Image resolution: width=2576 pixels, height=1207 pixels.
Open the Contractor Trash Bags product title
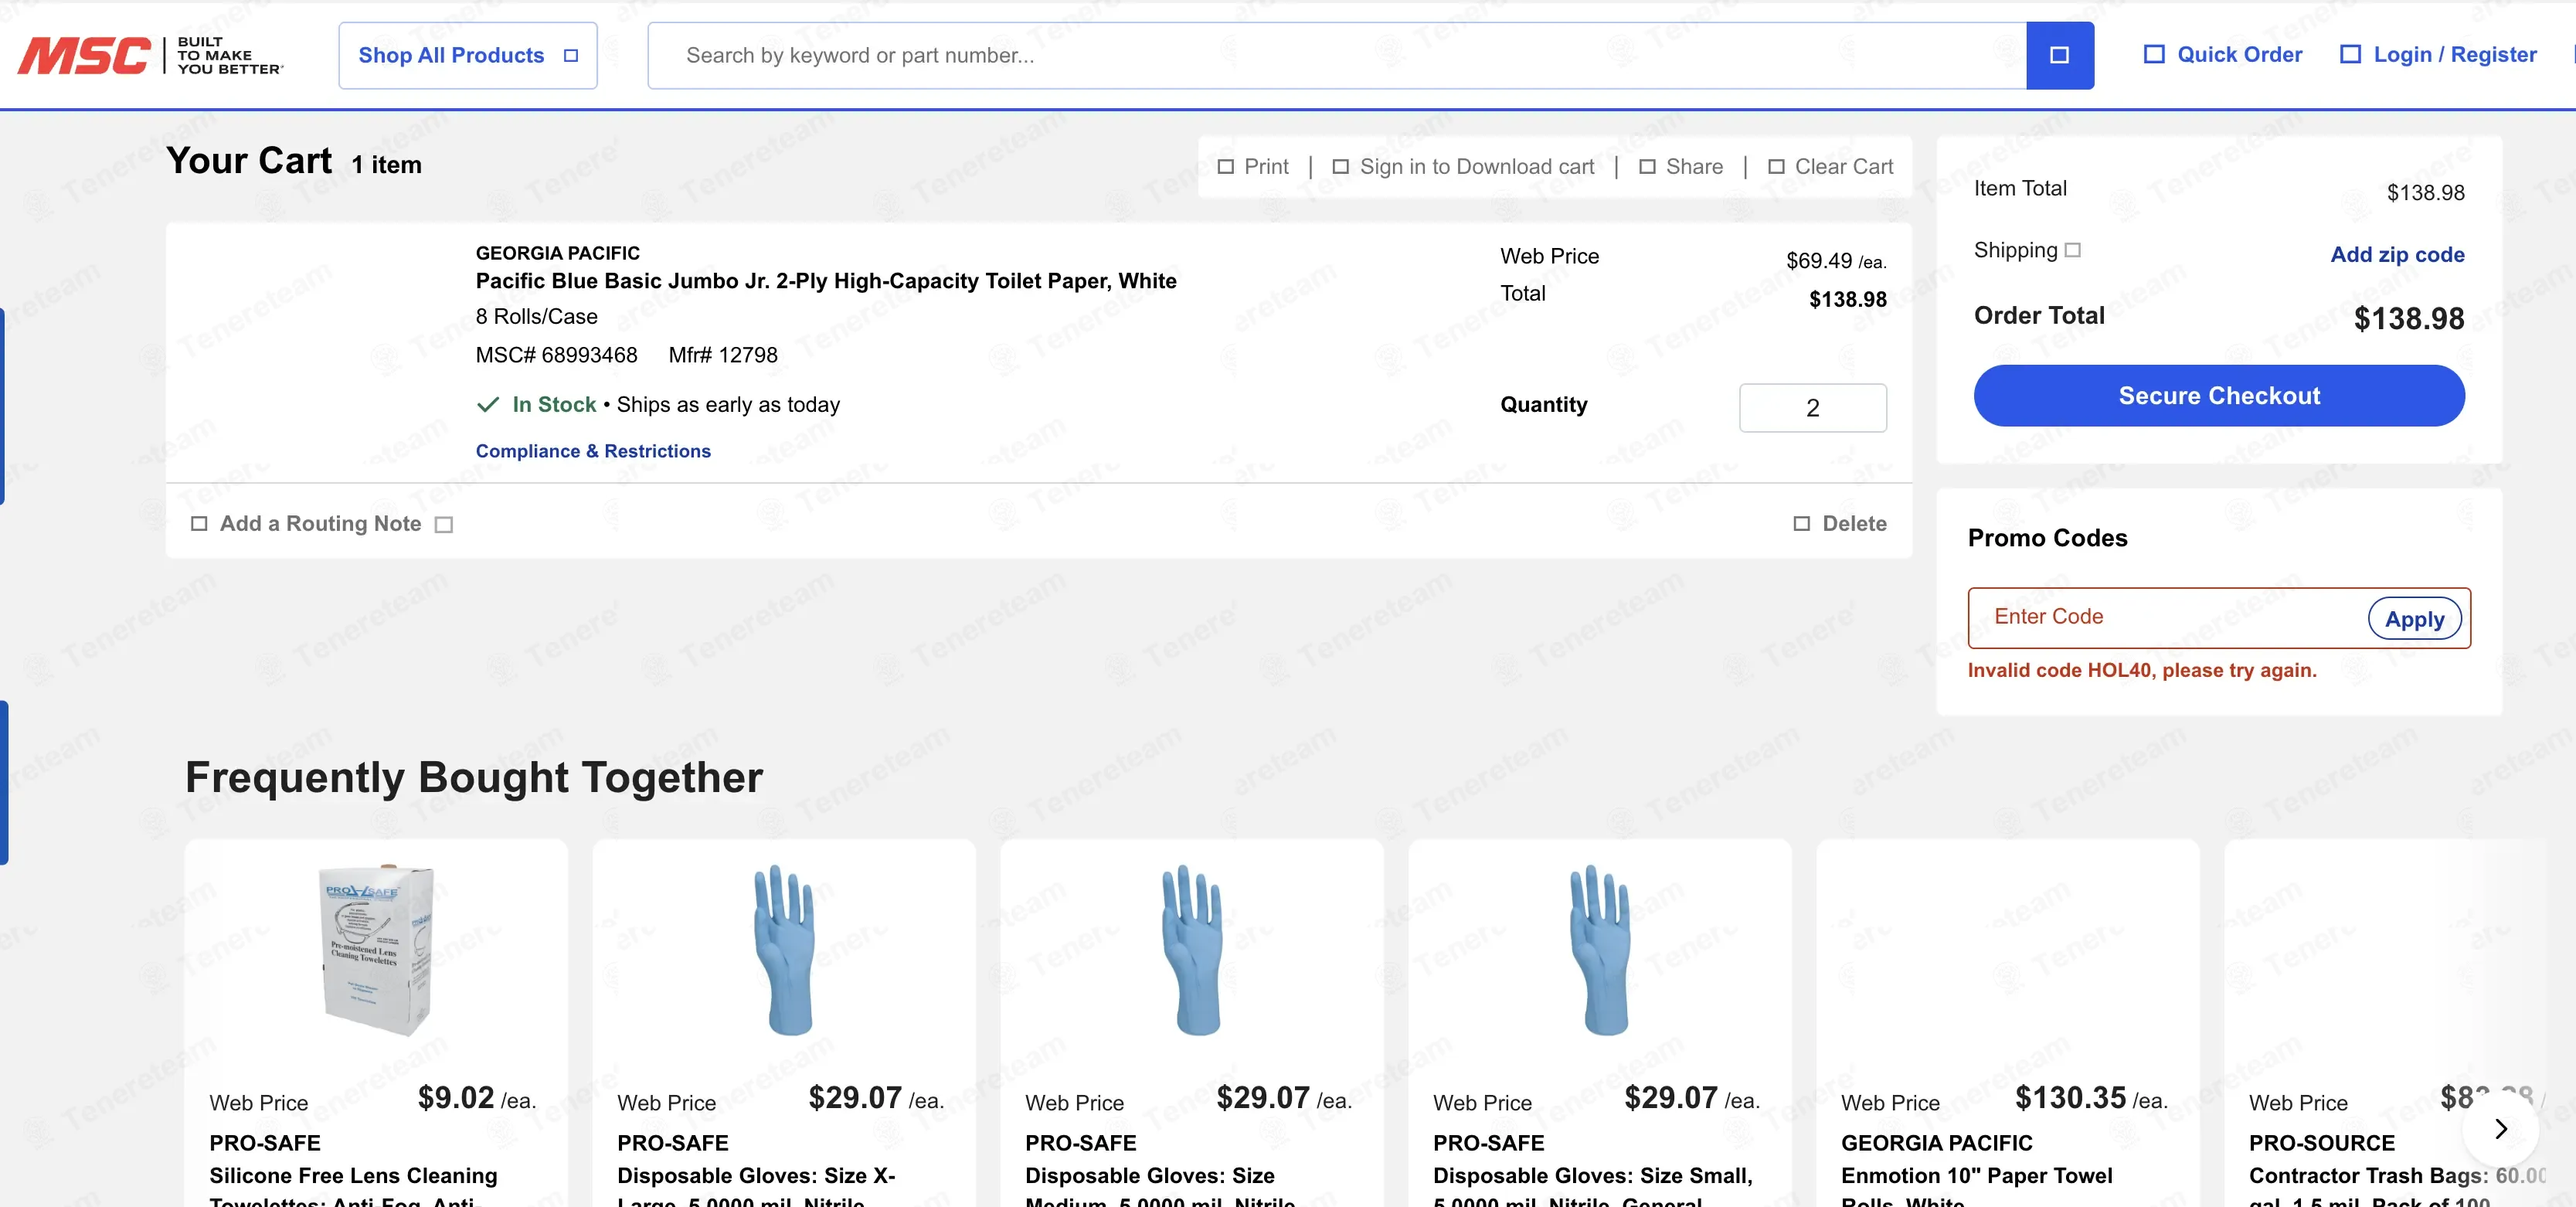pyautogui.click(x=2397, y=1187)
